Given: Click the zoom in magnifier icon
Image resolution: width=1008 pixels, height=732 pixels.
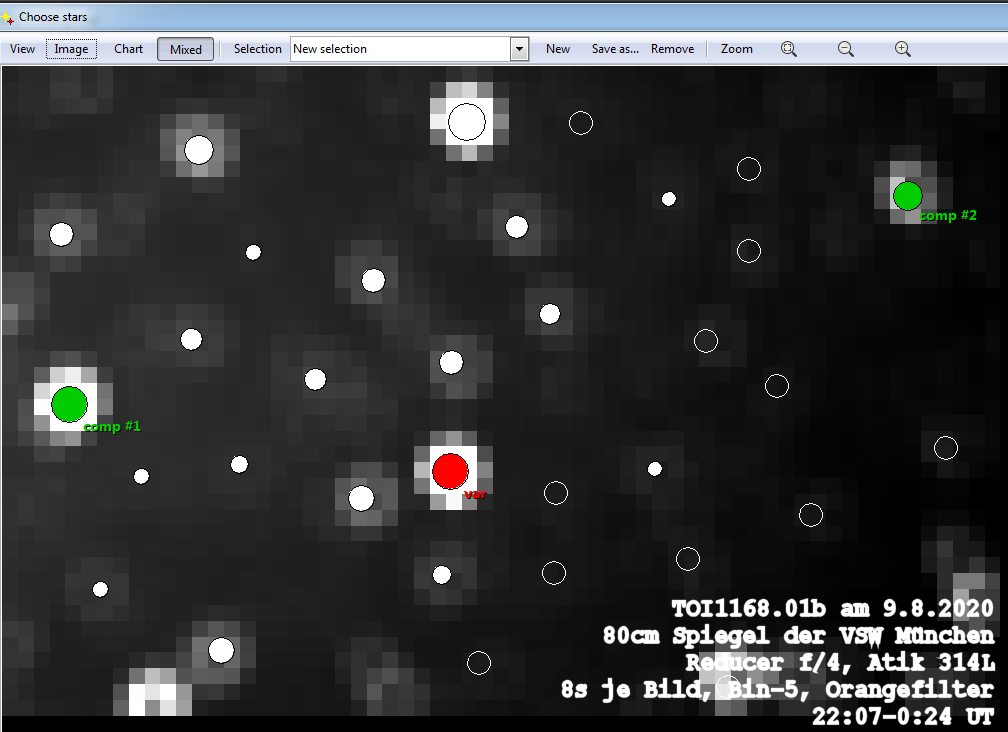Looking at the screenshot, I should tap(903, 49).
